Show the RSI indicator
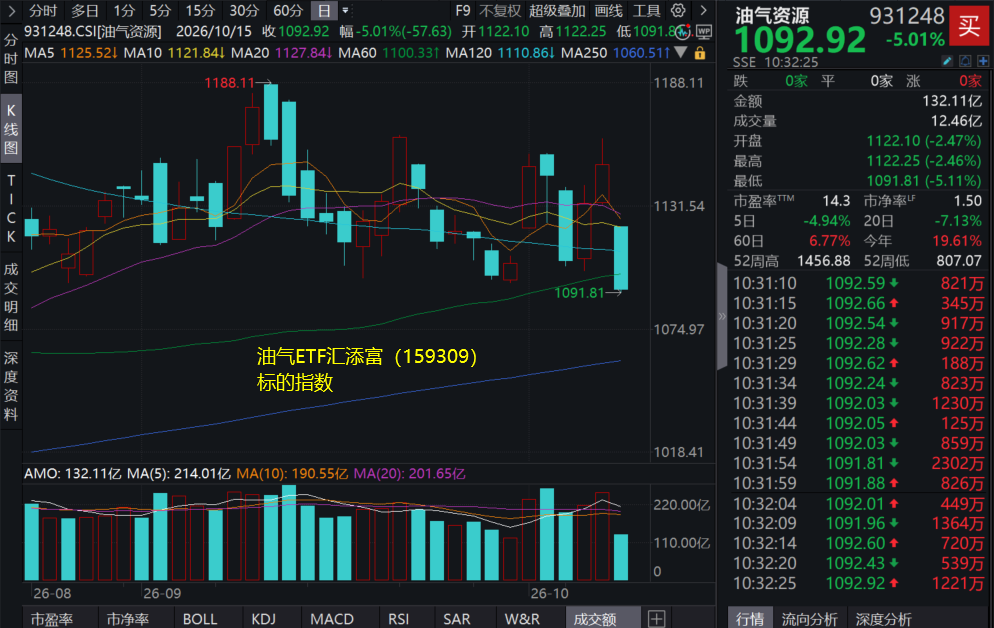This screenshot has height=628, width=994. coord(399,619)
